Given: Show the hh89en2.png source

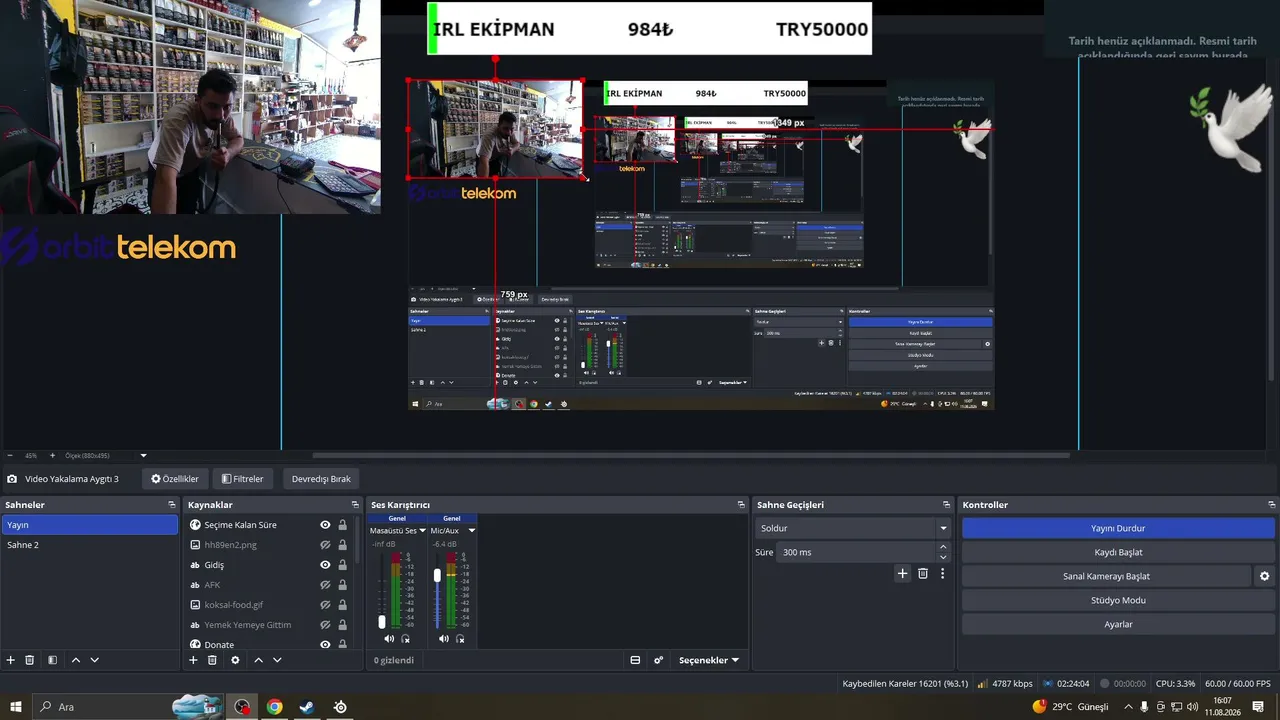Looking at the screenshot, I should click(325, 545).
